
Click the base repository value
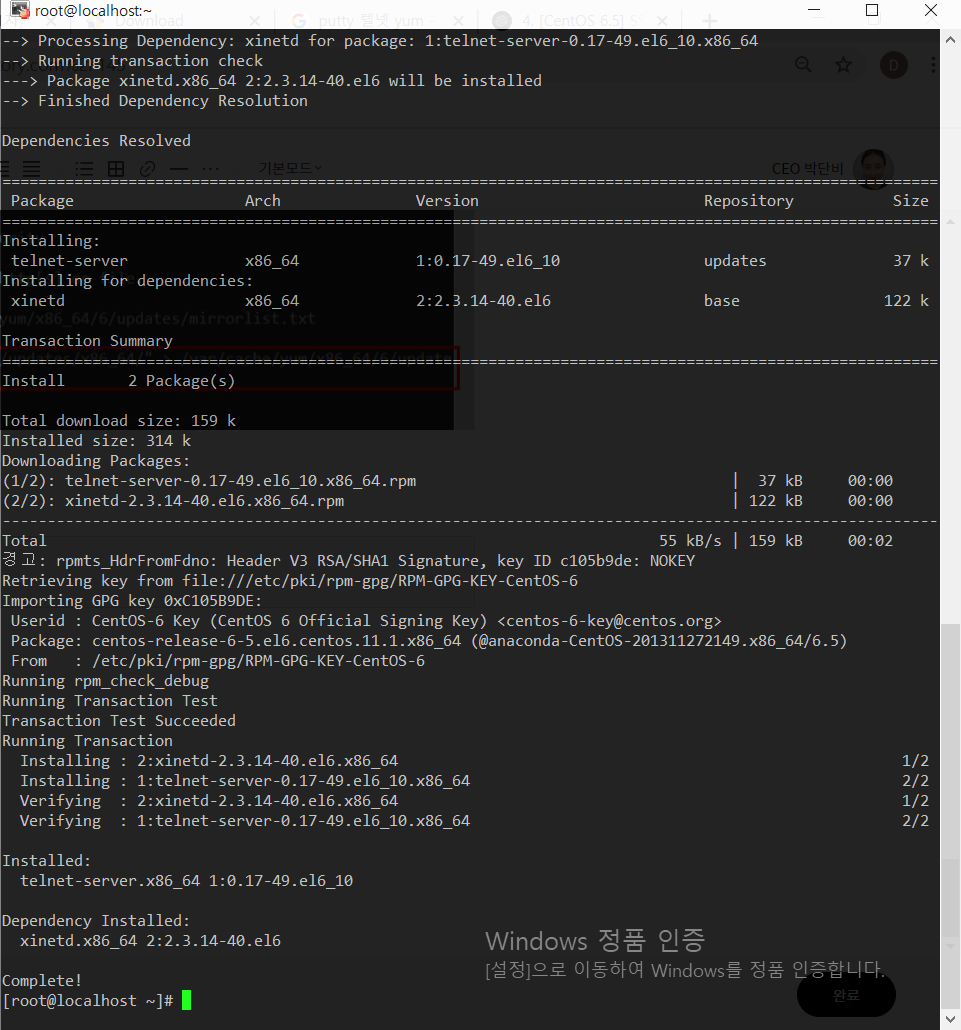721,301
